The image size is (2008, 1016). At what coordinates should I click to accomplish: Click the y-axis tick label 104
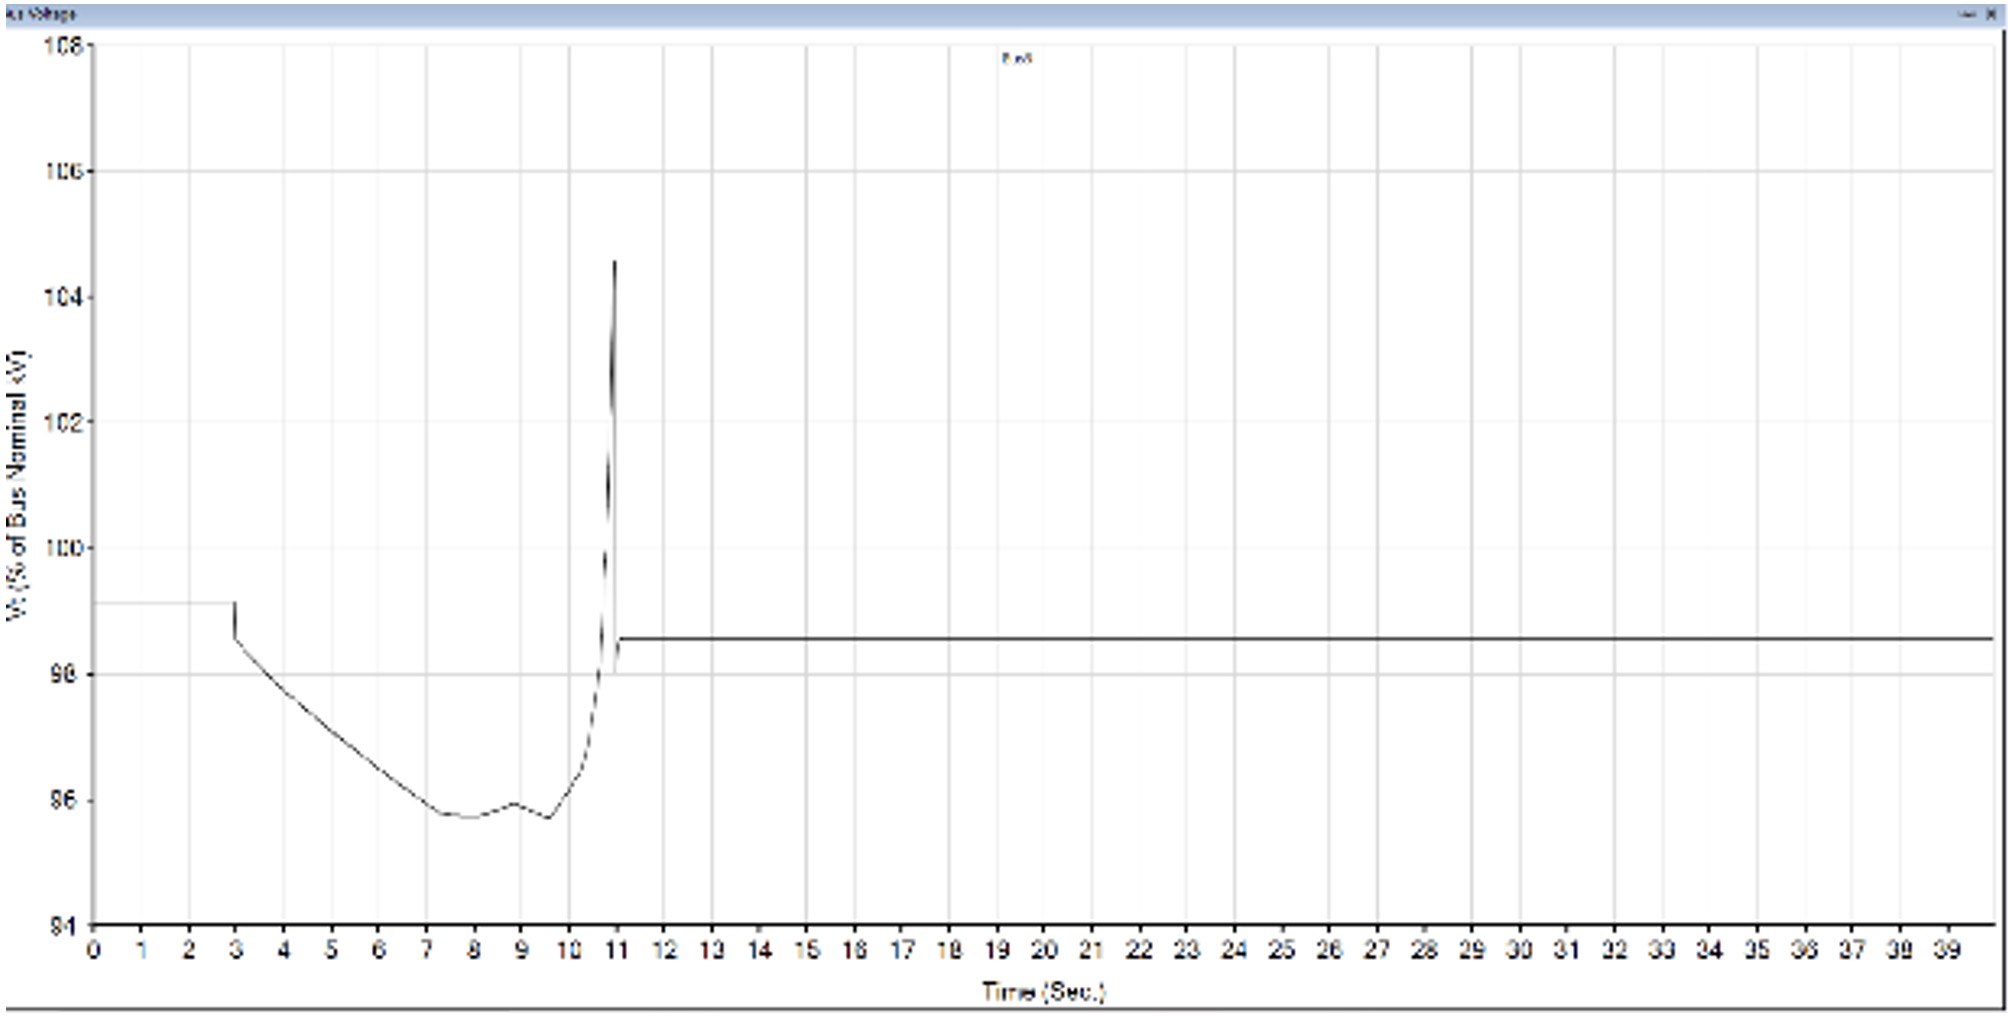click(x=61, y=297)
